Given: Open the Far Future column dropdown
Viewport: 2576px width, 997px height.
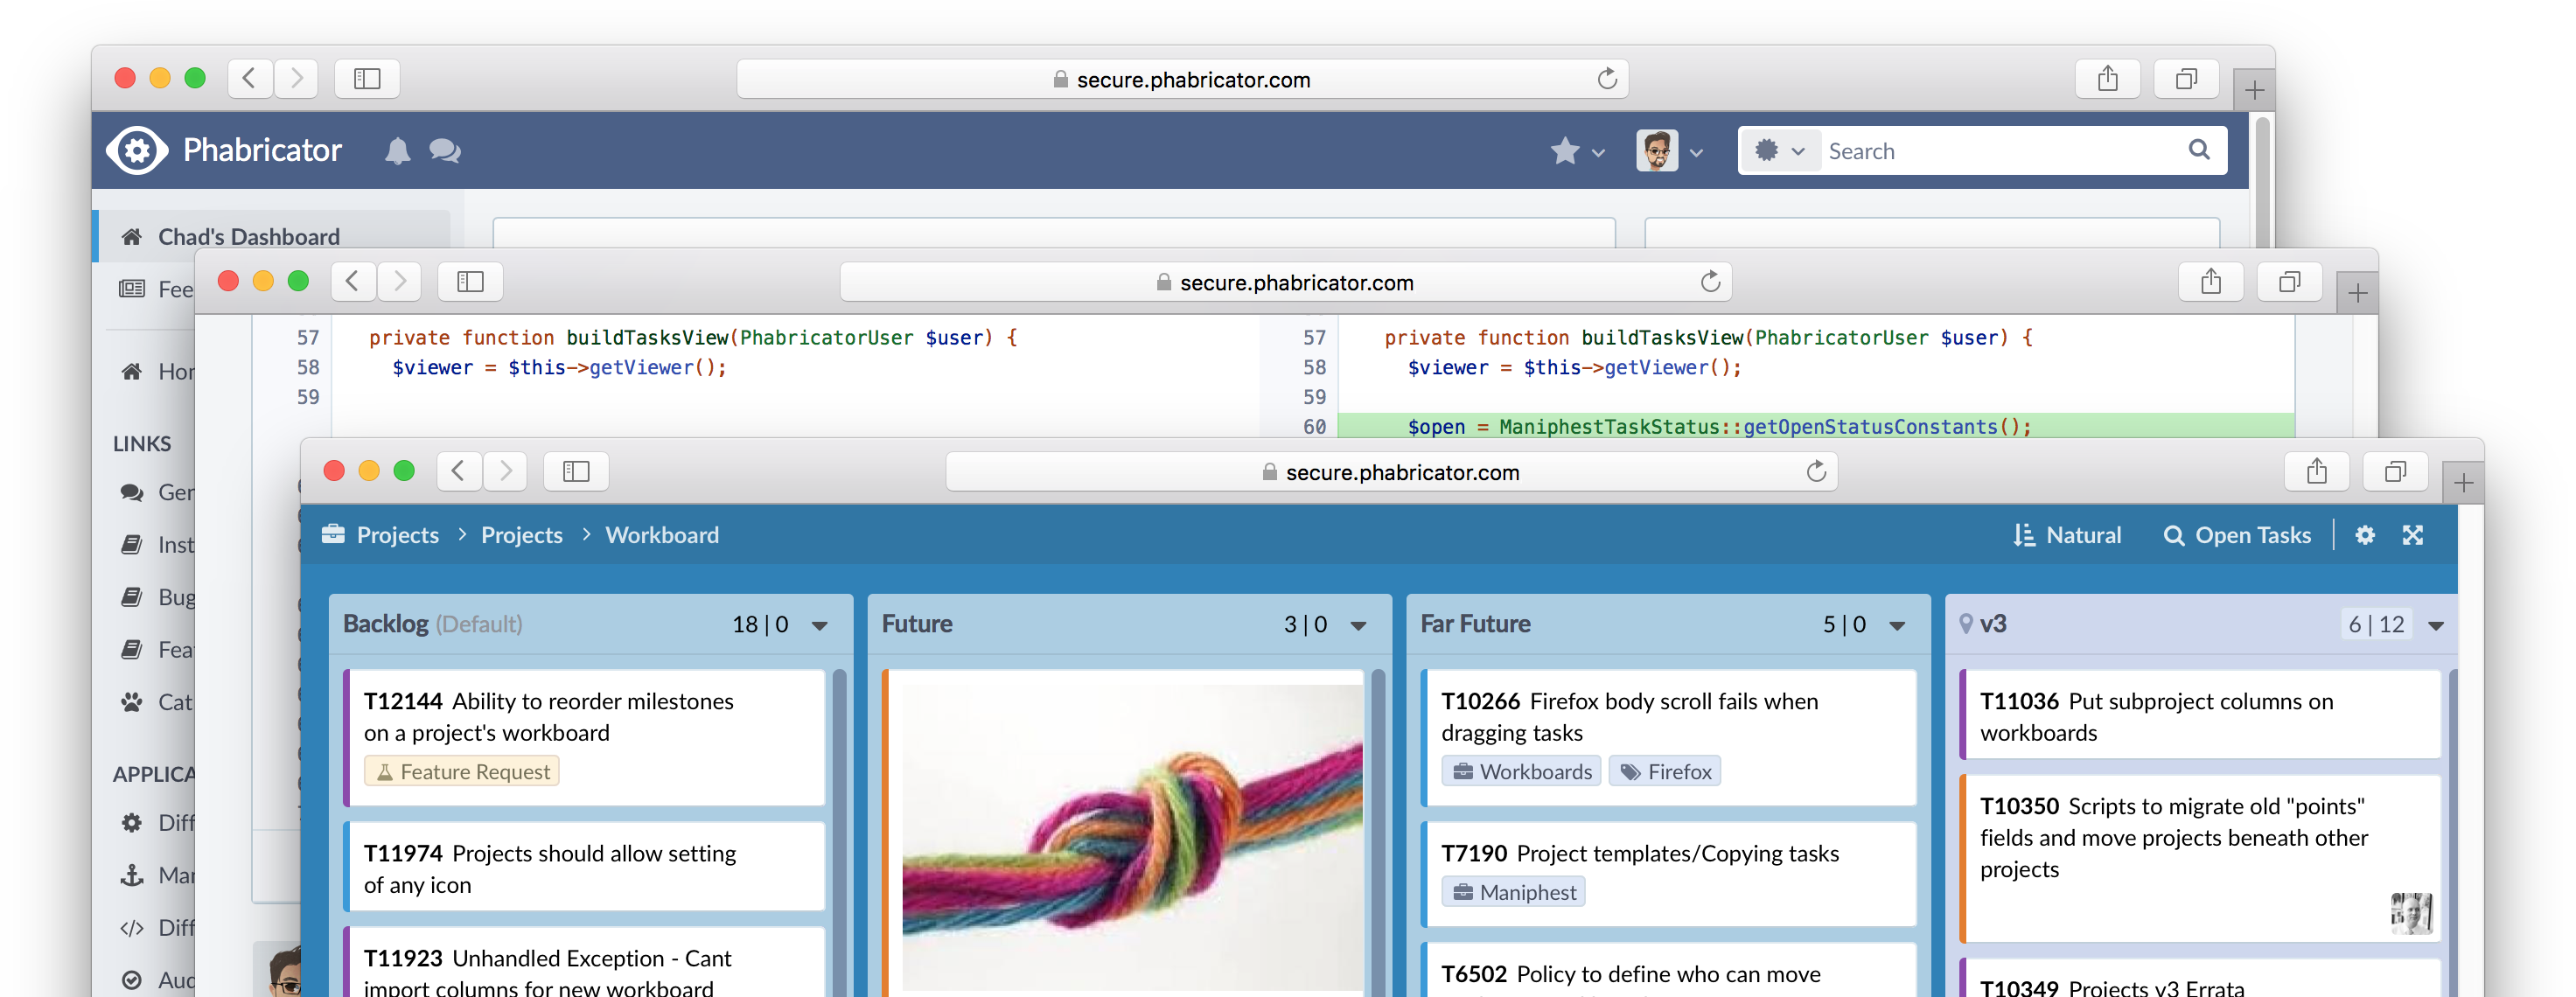Looking at the screenshot, I should coord(1897,626).
